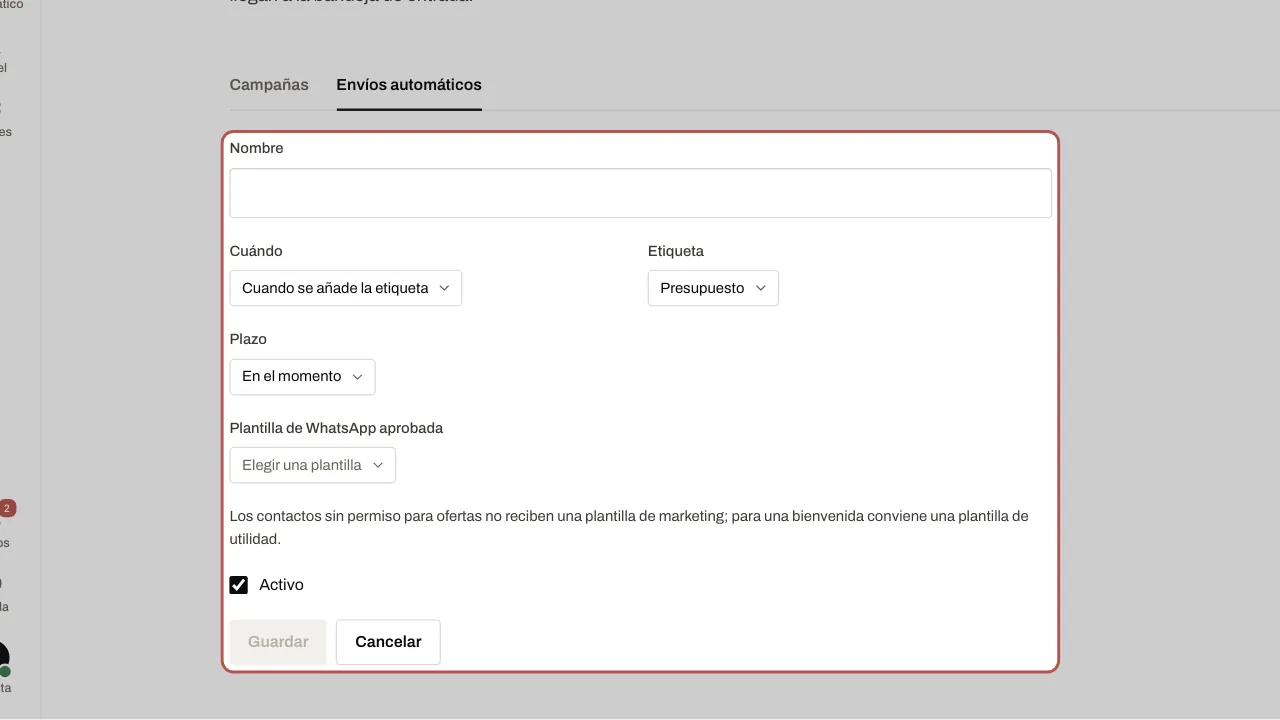Expand the Etiqueta dropdown set to Presupuesto

[713, 288]
